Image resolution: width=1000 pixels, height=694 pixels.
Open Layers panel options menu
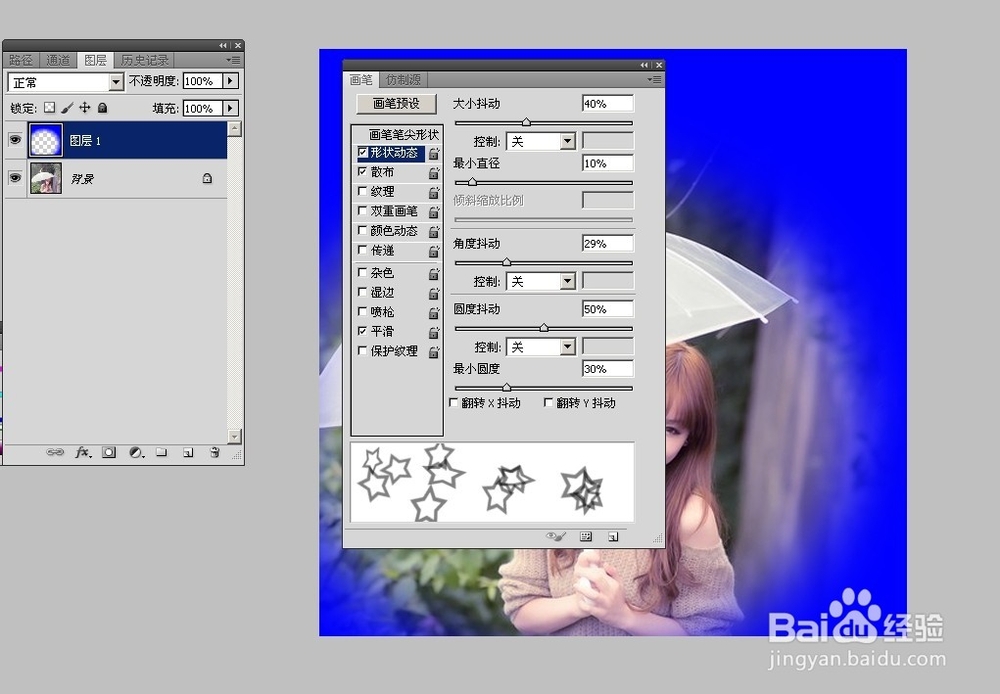[233, 60]
